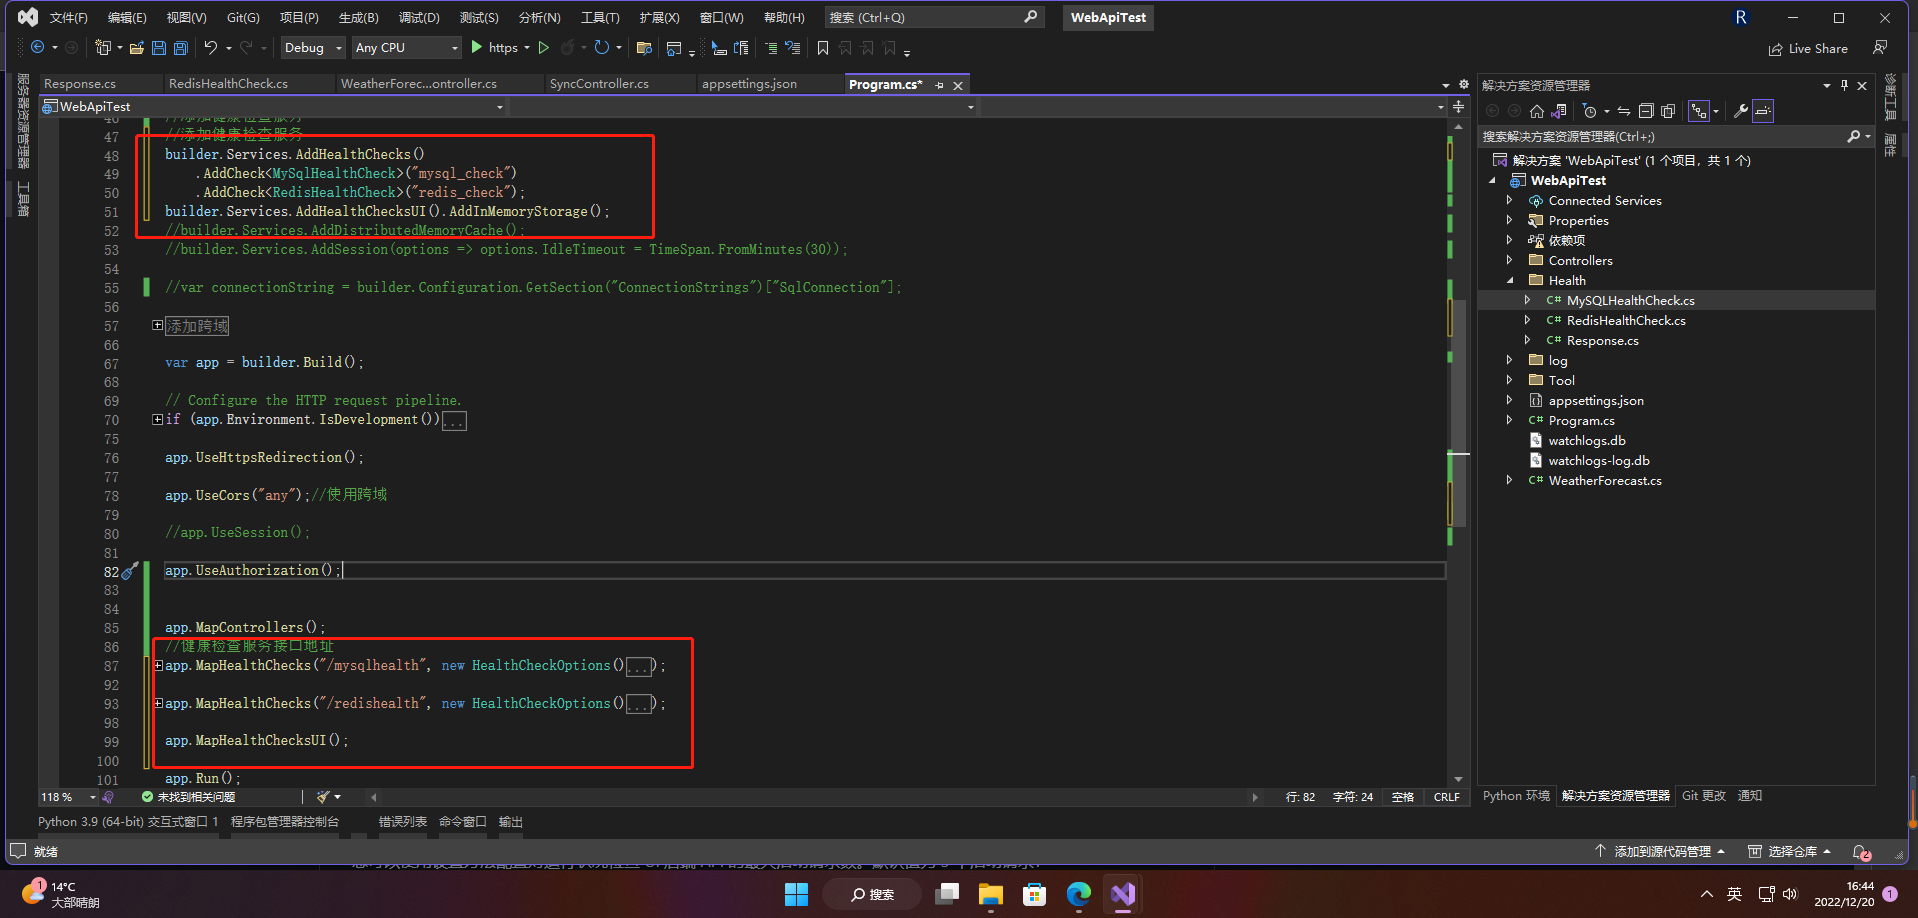
Task: Click the Solution Explorer search field
Action: (1675, 136)
